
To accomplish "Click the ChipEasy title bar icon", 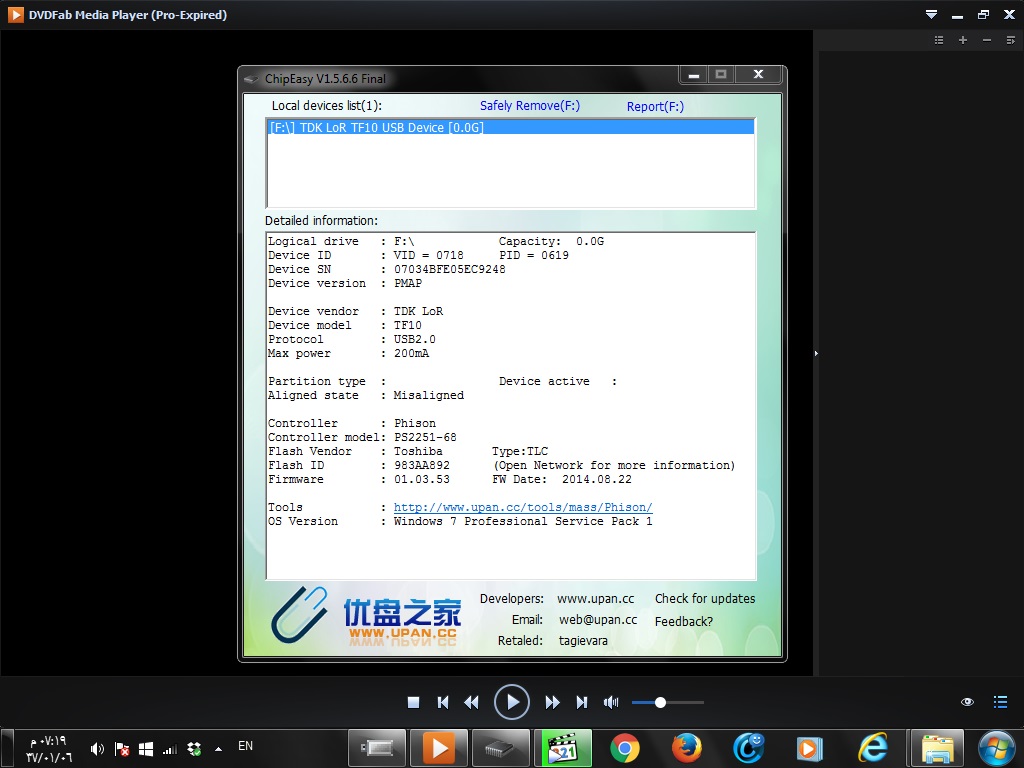I will (x=251, y=80).
